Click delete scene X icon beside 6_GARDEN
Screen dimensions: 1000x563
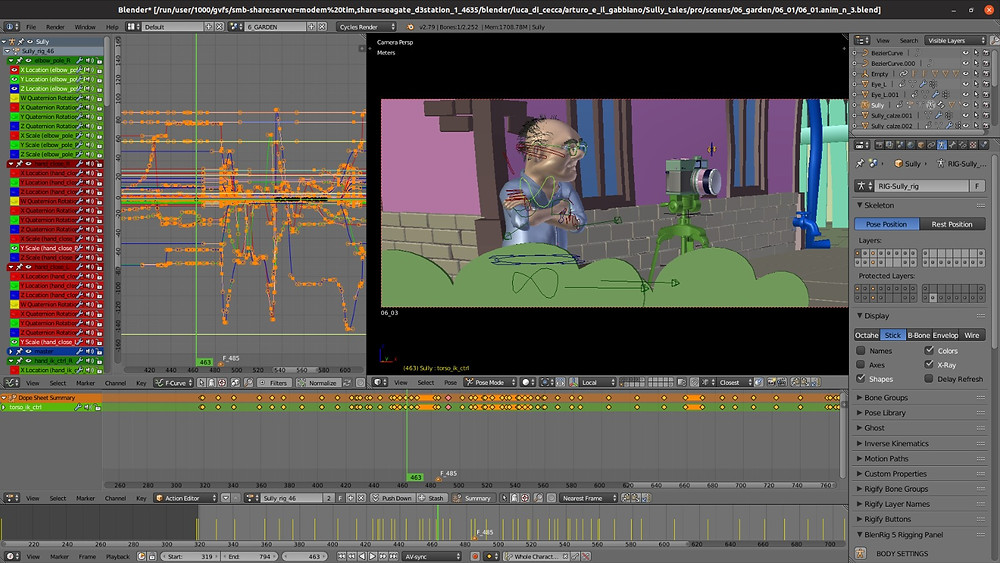tap(322, 27)
